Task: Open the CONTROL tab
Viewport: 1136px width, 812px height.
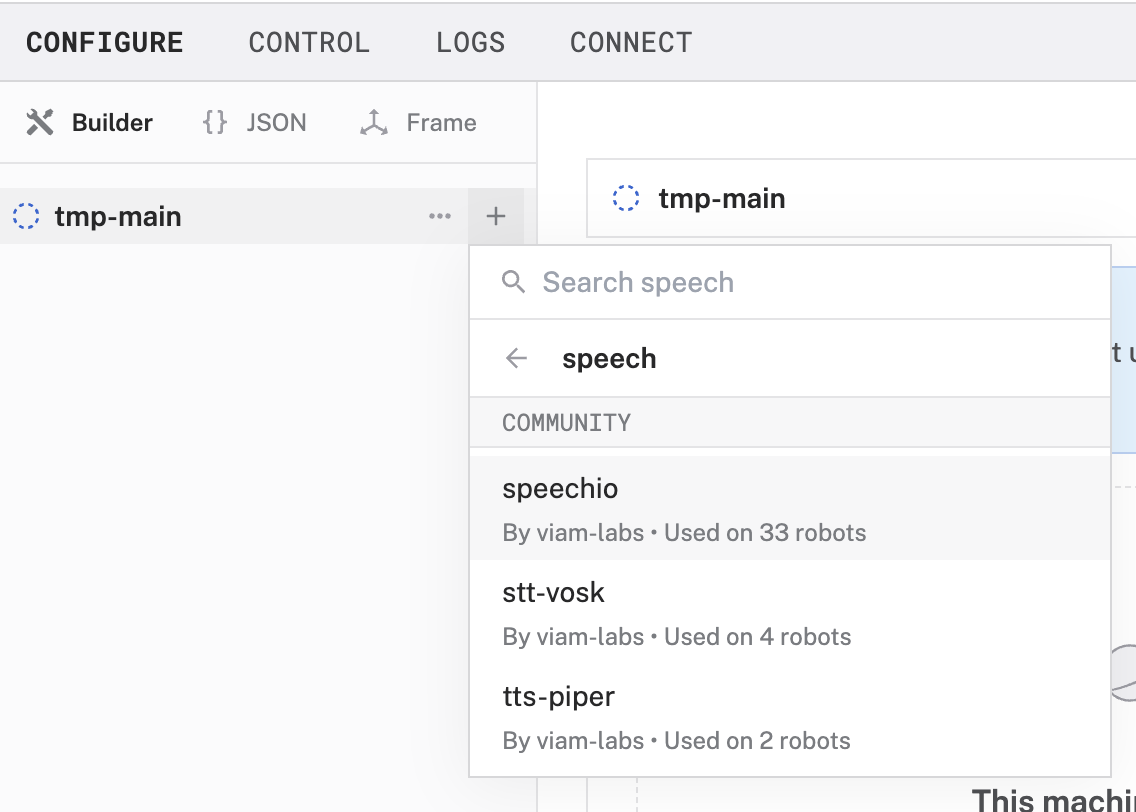Action: coord(309,43)
